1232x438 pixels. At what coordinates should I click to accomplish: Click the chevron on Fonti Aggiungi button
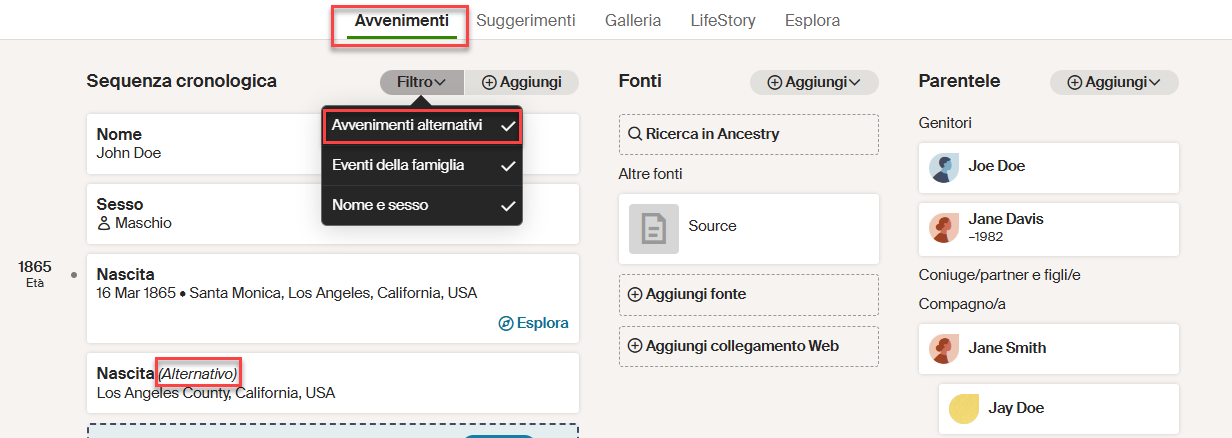coord(855,83)
